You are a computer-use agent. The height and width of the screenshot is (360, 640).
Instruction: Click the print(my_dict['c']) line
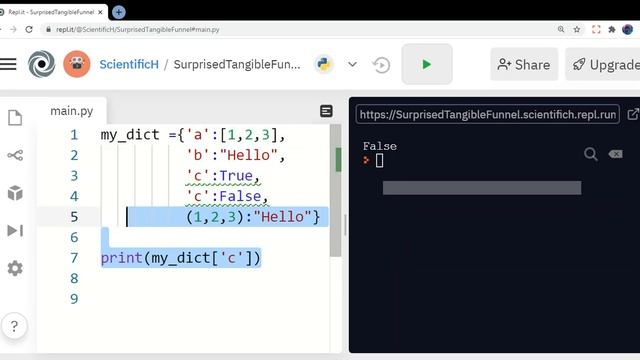coord(180,258)
